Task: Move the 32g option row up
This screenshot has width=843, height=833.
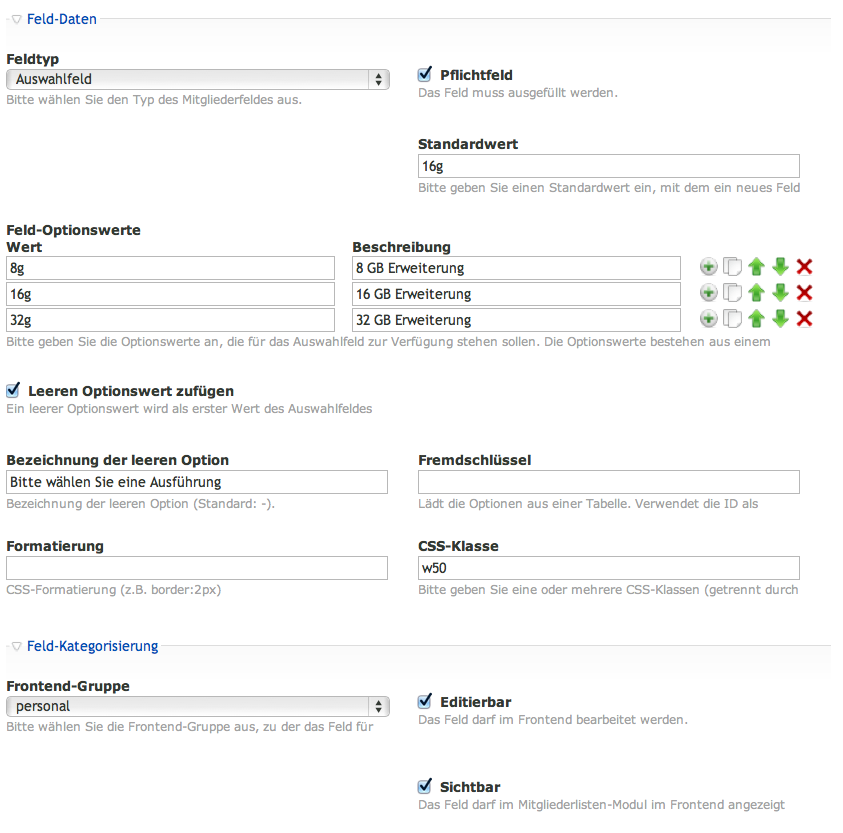Action: [756, 319]
